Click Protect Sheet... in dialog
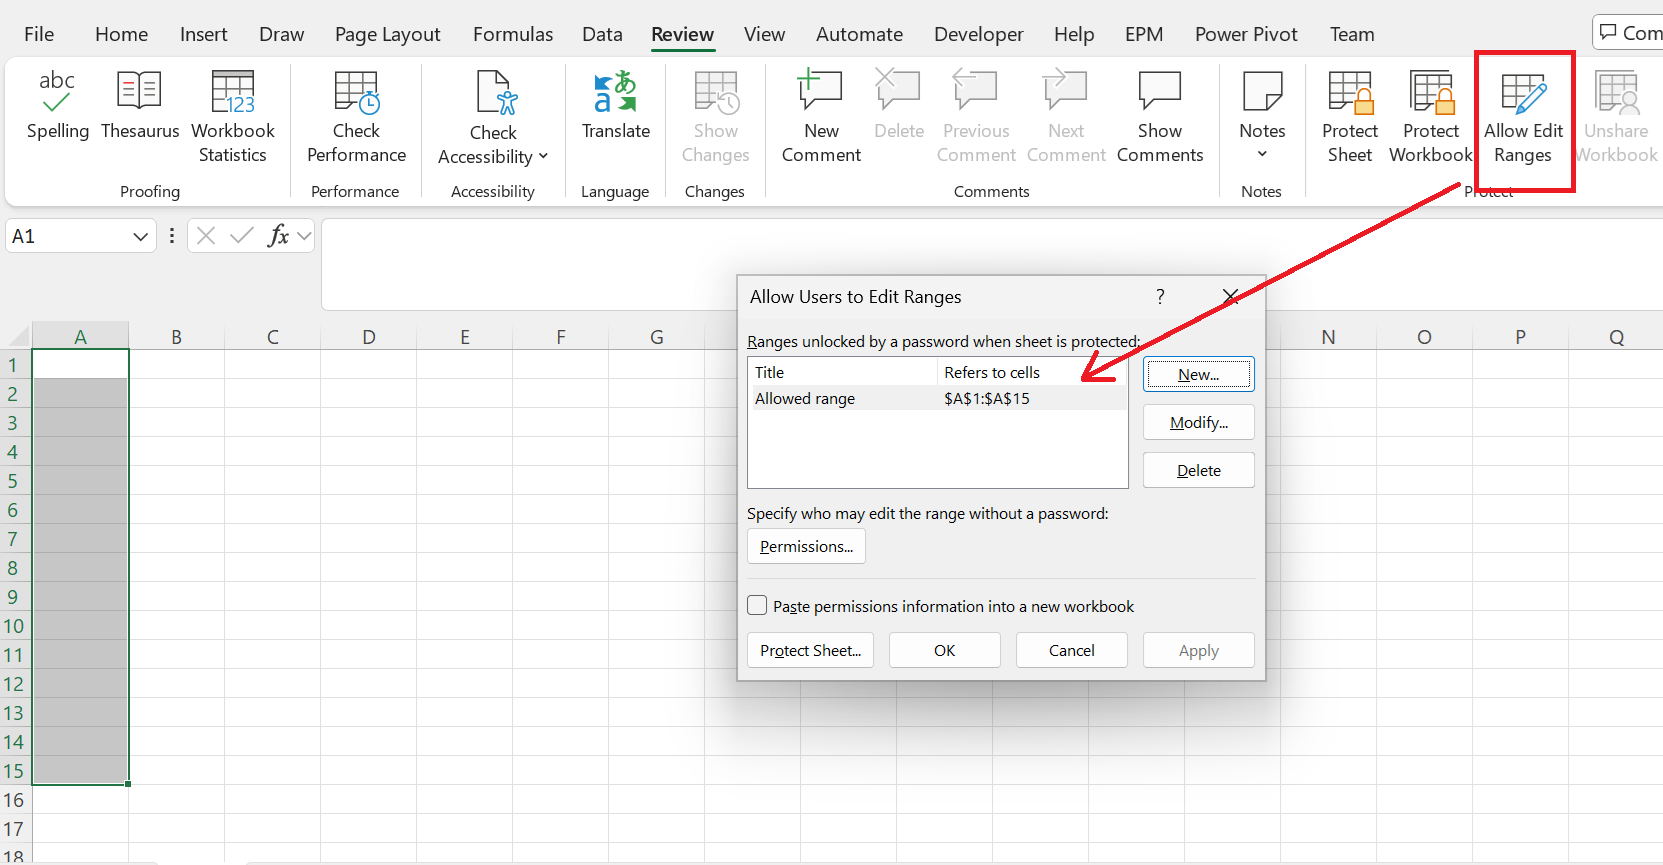This screenshot has height=865, width=1663. click(811, 651)
